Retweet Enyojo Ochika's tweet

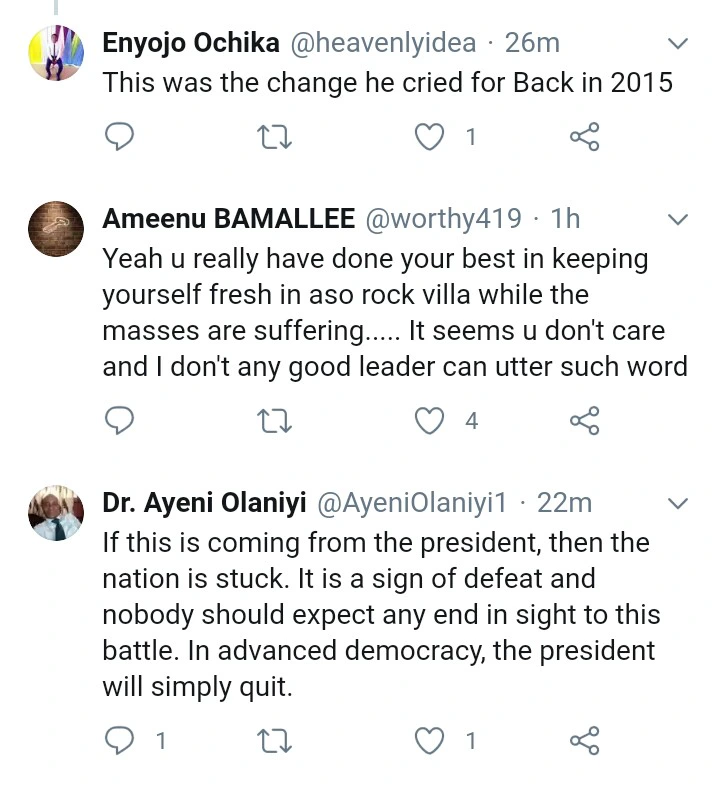(274, 137)
